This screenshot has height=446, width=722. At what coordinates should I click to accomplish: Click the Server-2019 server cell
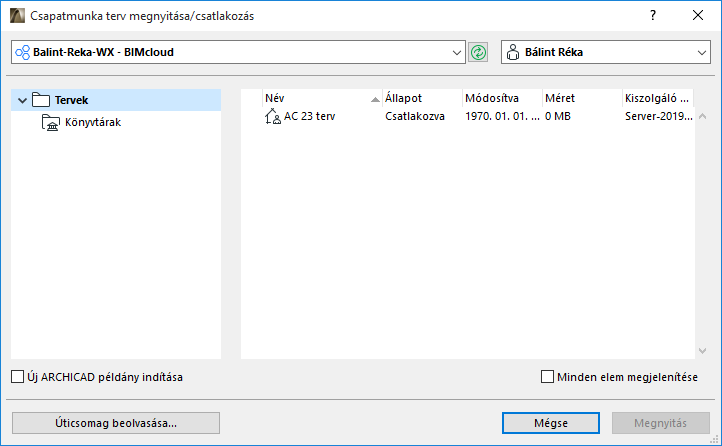[658, 116]
